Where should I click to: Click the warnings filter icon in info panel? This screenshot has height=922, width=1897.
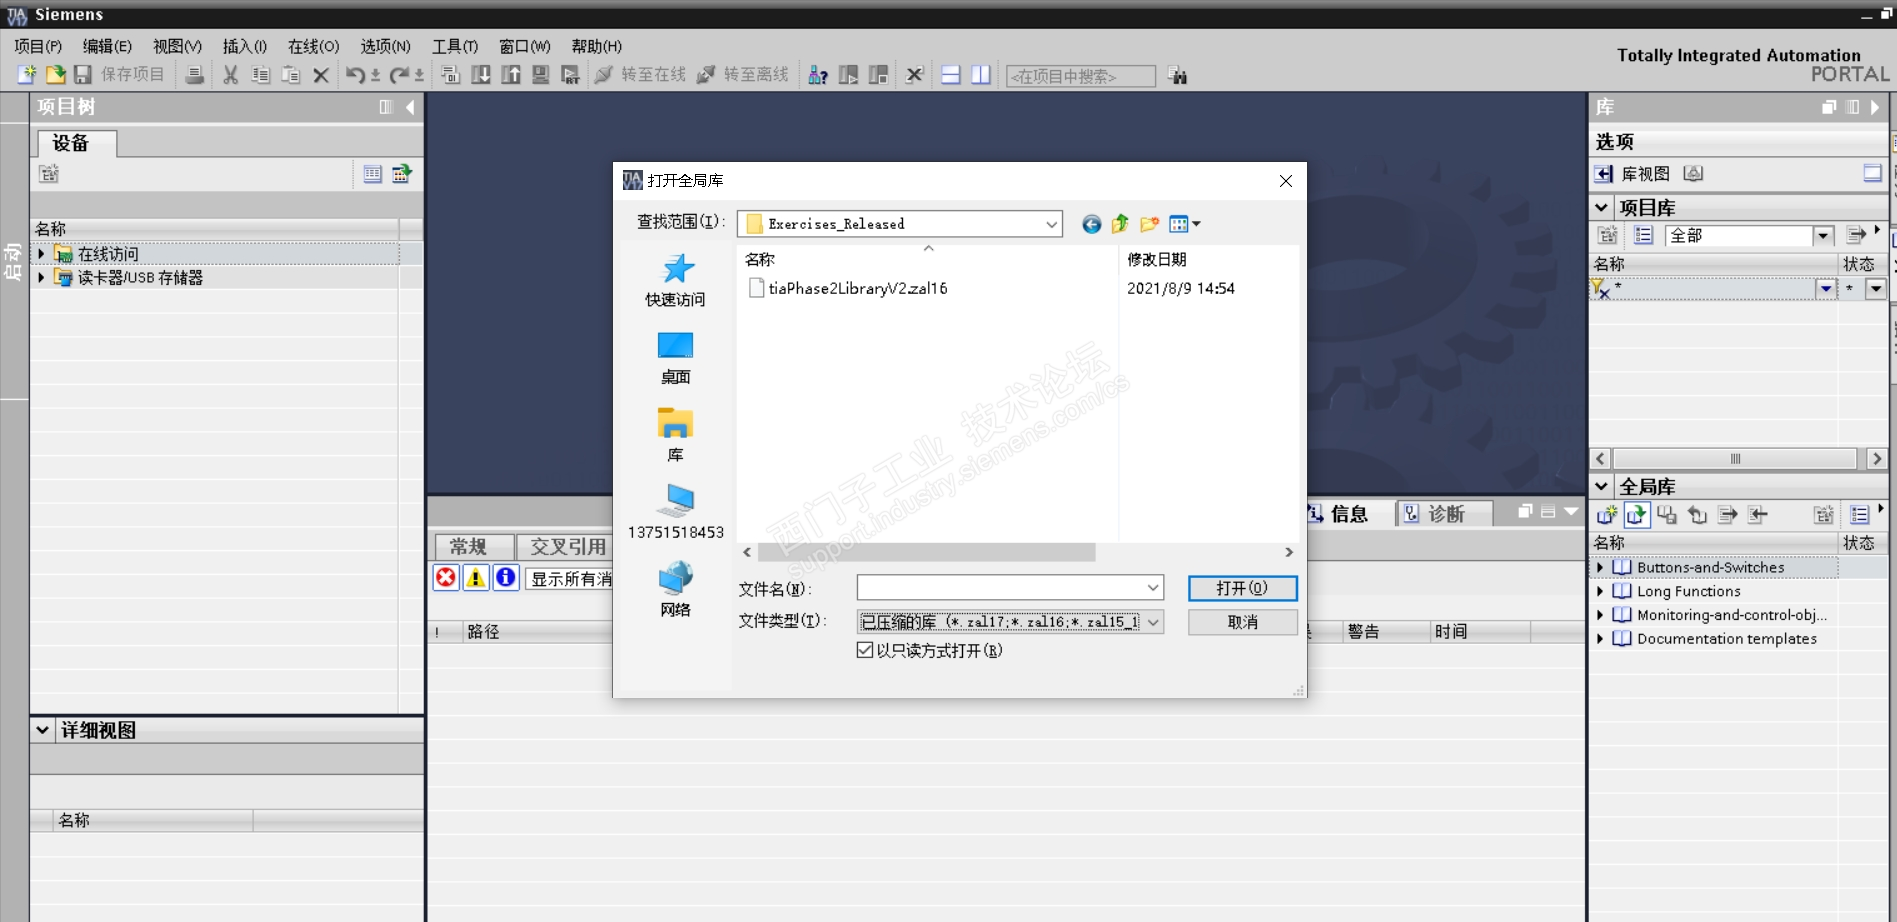pyautogui.click(x=476, y=577)
